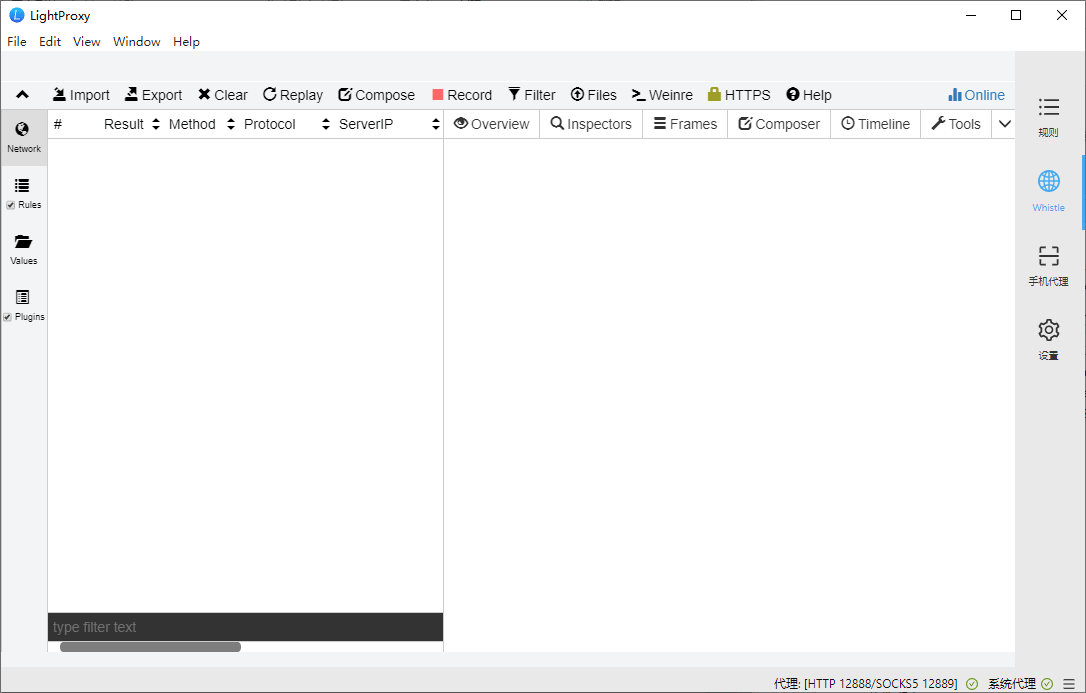This screenshot has height=693, width=1086.
Task: Open the Compose toolbar item
Action: click(376, 95)
